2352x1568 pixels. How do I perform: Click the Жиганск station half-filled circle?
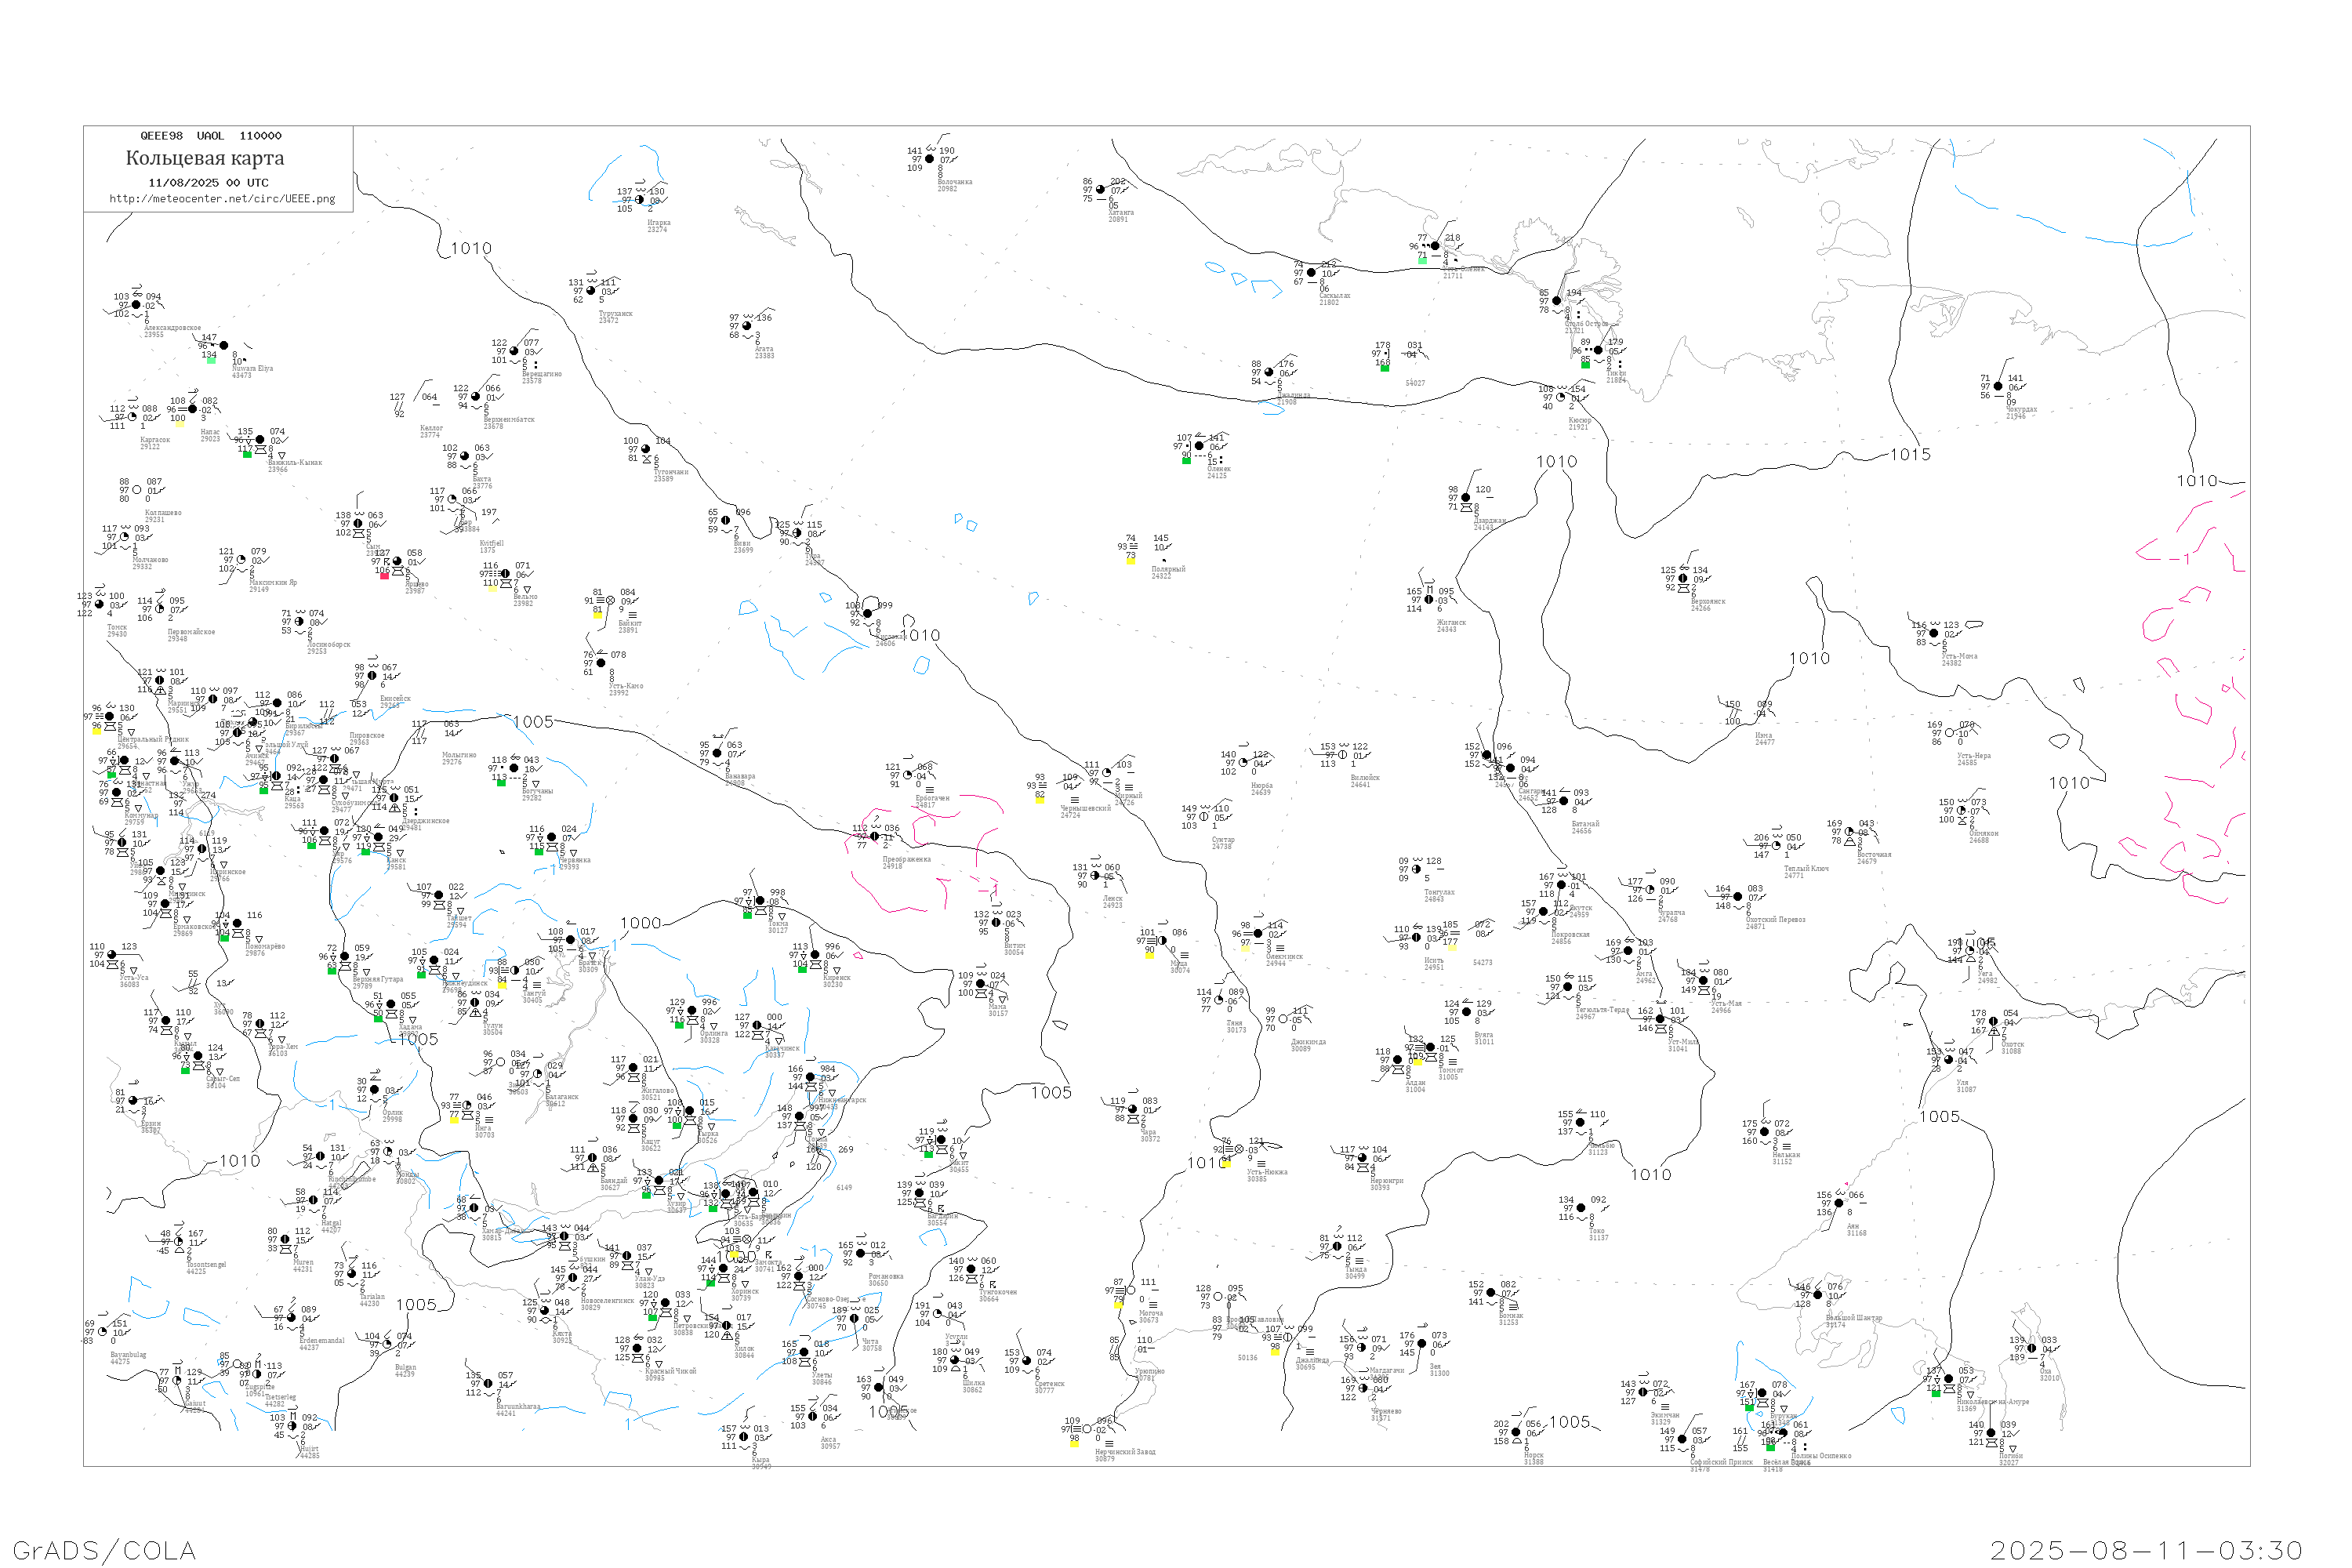click(x=1428, y=600)
